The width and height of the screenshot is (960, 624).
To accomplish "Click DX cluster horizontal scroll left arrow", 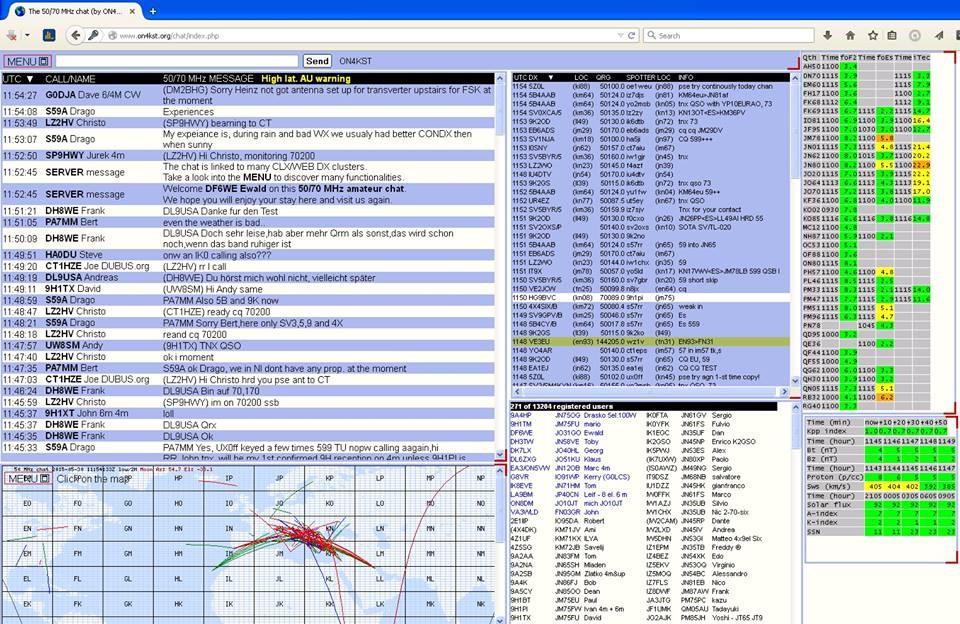I will 517,391.
